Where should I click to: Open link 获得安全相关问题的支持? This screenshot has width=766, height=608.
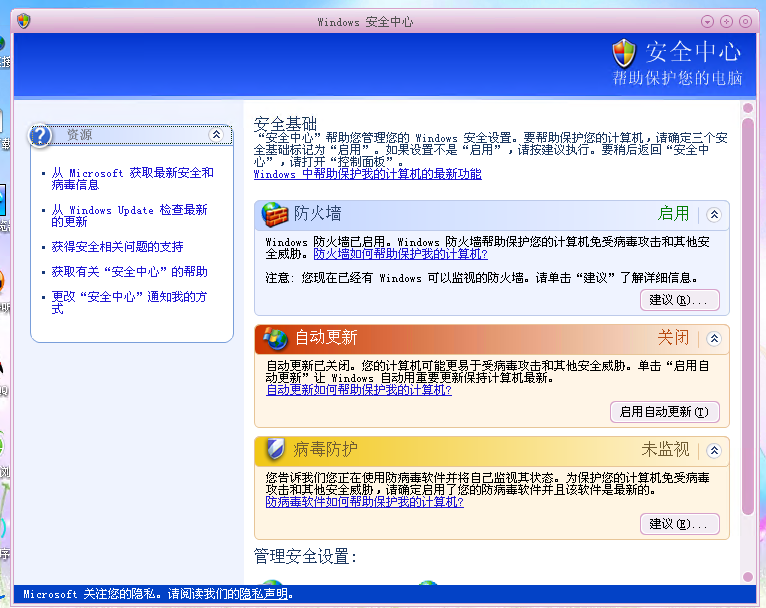coord(117,247)
